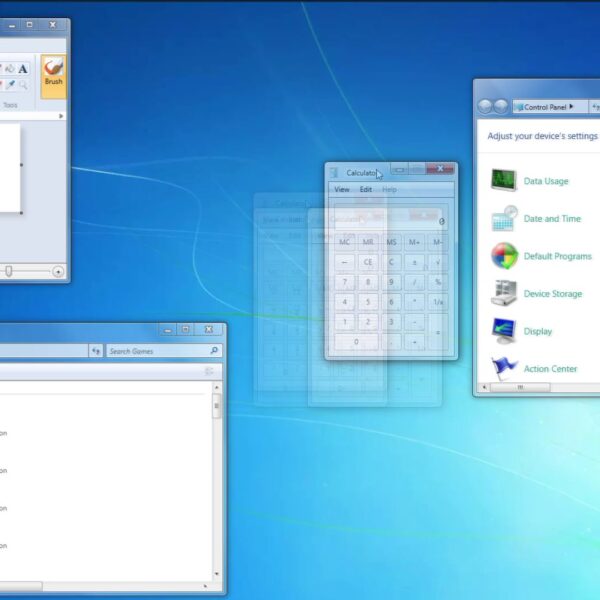Click the Control Panel breadcrumb label
Image resolution: width=600 pixels, height=600 pixels.
(545, 107)
